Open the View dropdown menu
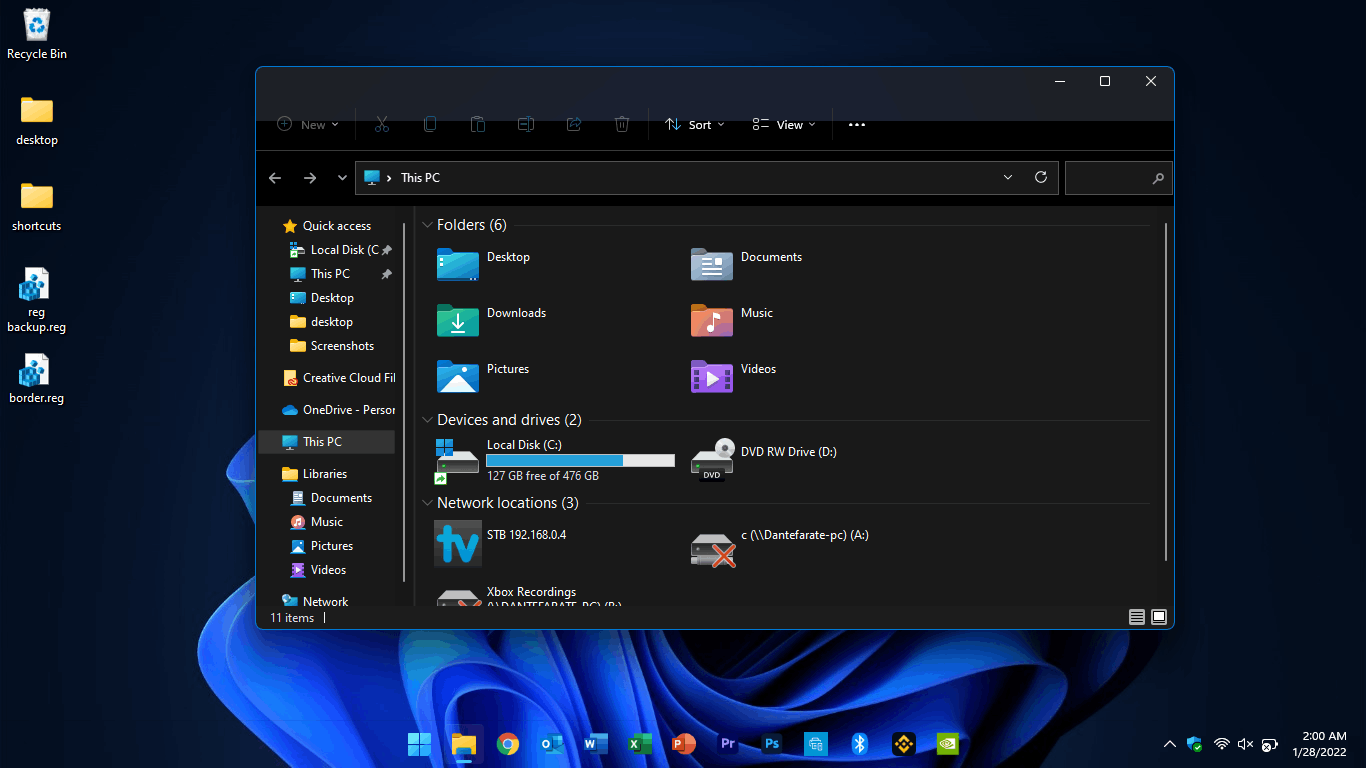This screenshot has width=1366, height=768. [x=784, y=125]
